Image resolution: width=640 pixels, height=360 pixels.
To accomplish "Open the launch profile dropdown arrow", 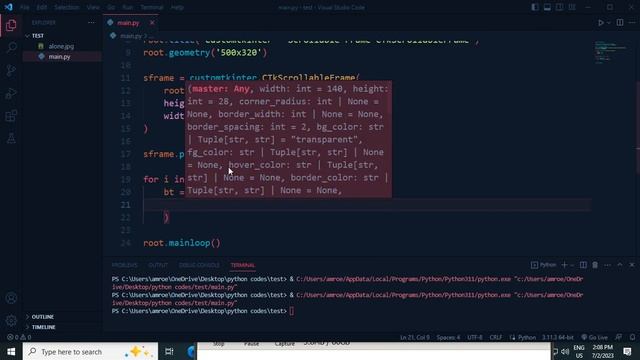I will (x=572, y=265).
